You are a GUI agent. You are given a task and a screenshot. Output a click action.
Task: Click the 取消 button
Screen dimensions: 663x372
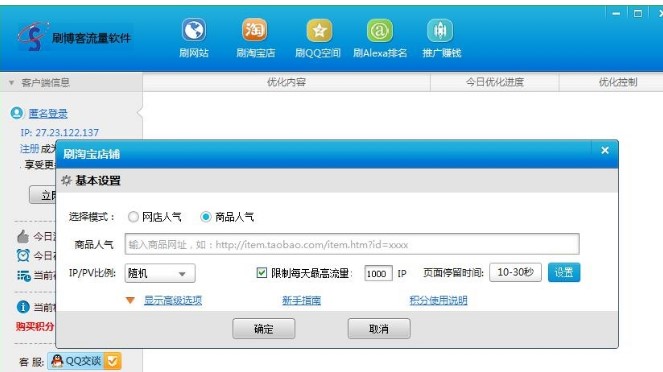(x=379, y=328)
